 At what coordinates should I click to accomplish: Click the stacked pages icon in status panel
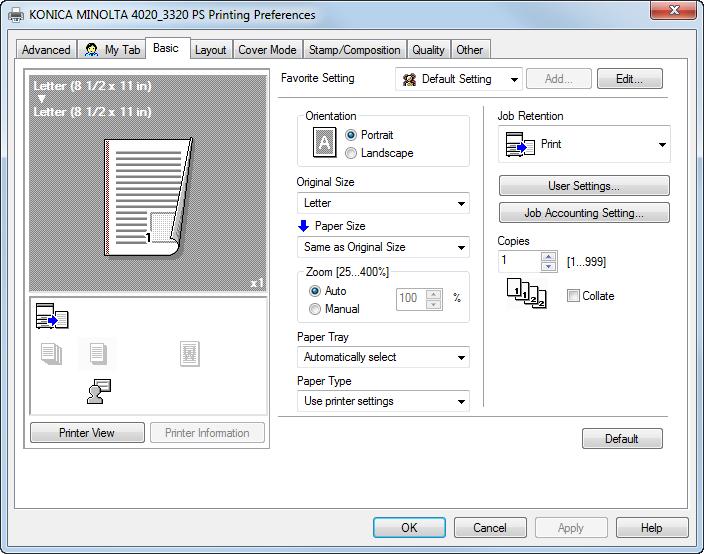click(x=51, y=354)
